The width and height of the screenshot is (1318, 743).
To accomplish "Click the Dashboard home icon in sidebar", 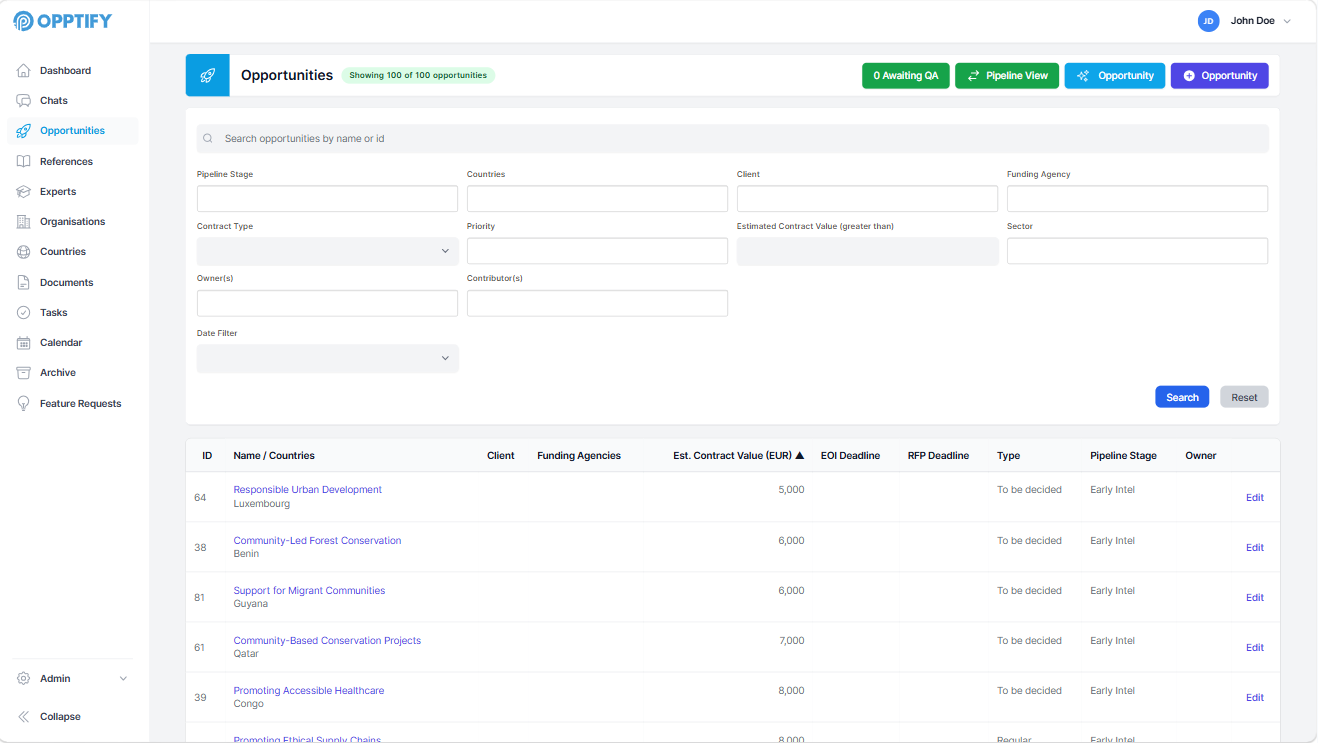I will click(x=24, y=71).
